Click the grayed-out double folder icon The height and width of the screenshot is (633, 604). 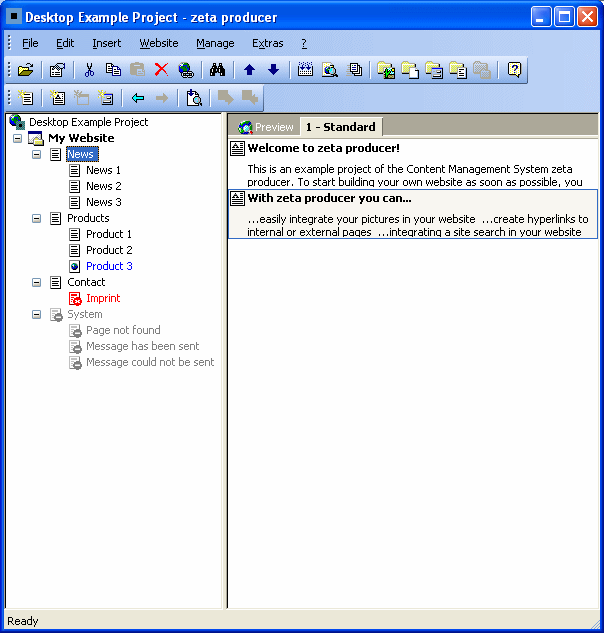[x=482, y=70]
